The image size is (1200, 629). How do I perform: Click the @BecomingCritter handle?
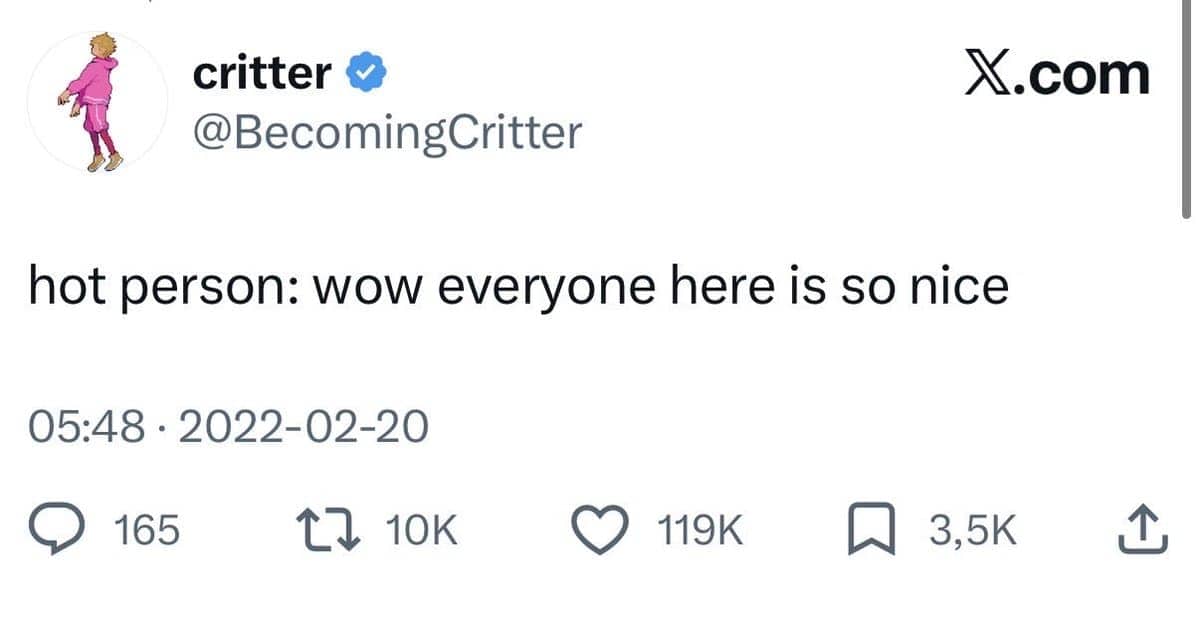[385, 131]
